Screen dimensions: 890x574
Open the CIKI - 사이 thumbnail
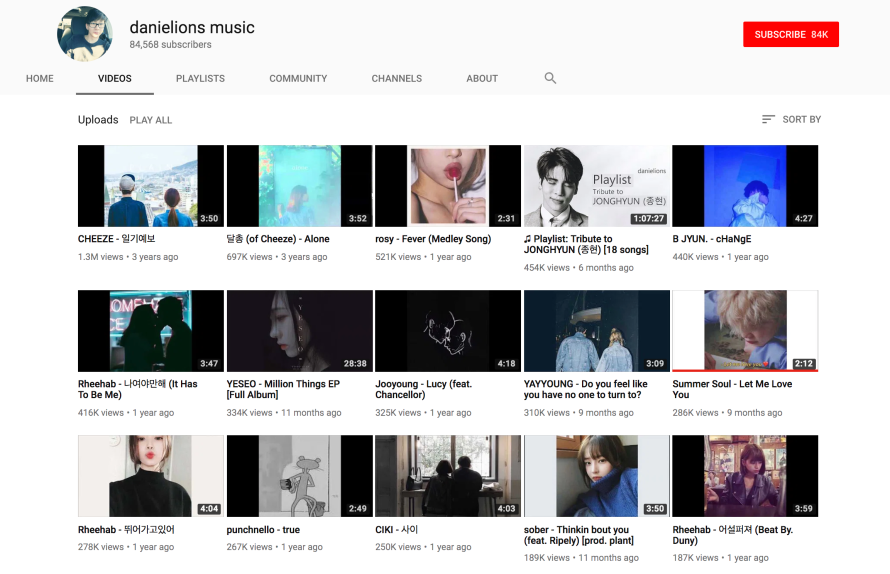448,476
